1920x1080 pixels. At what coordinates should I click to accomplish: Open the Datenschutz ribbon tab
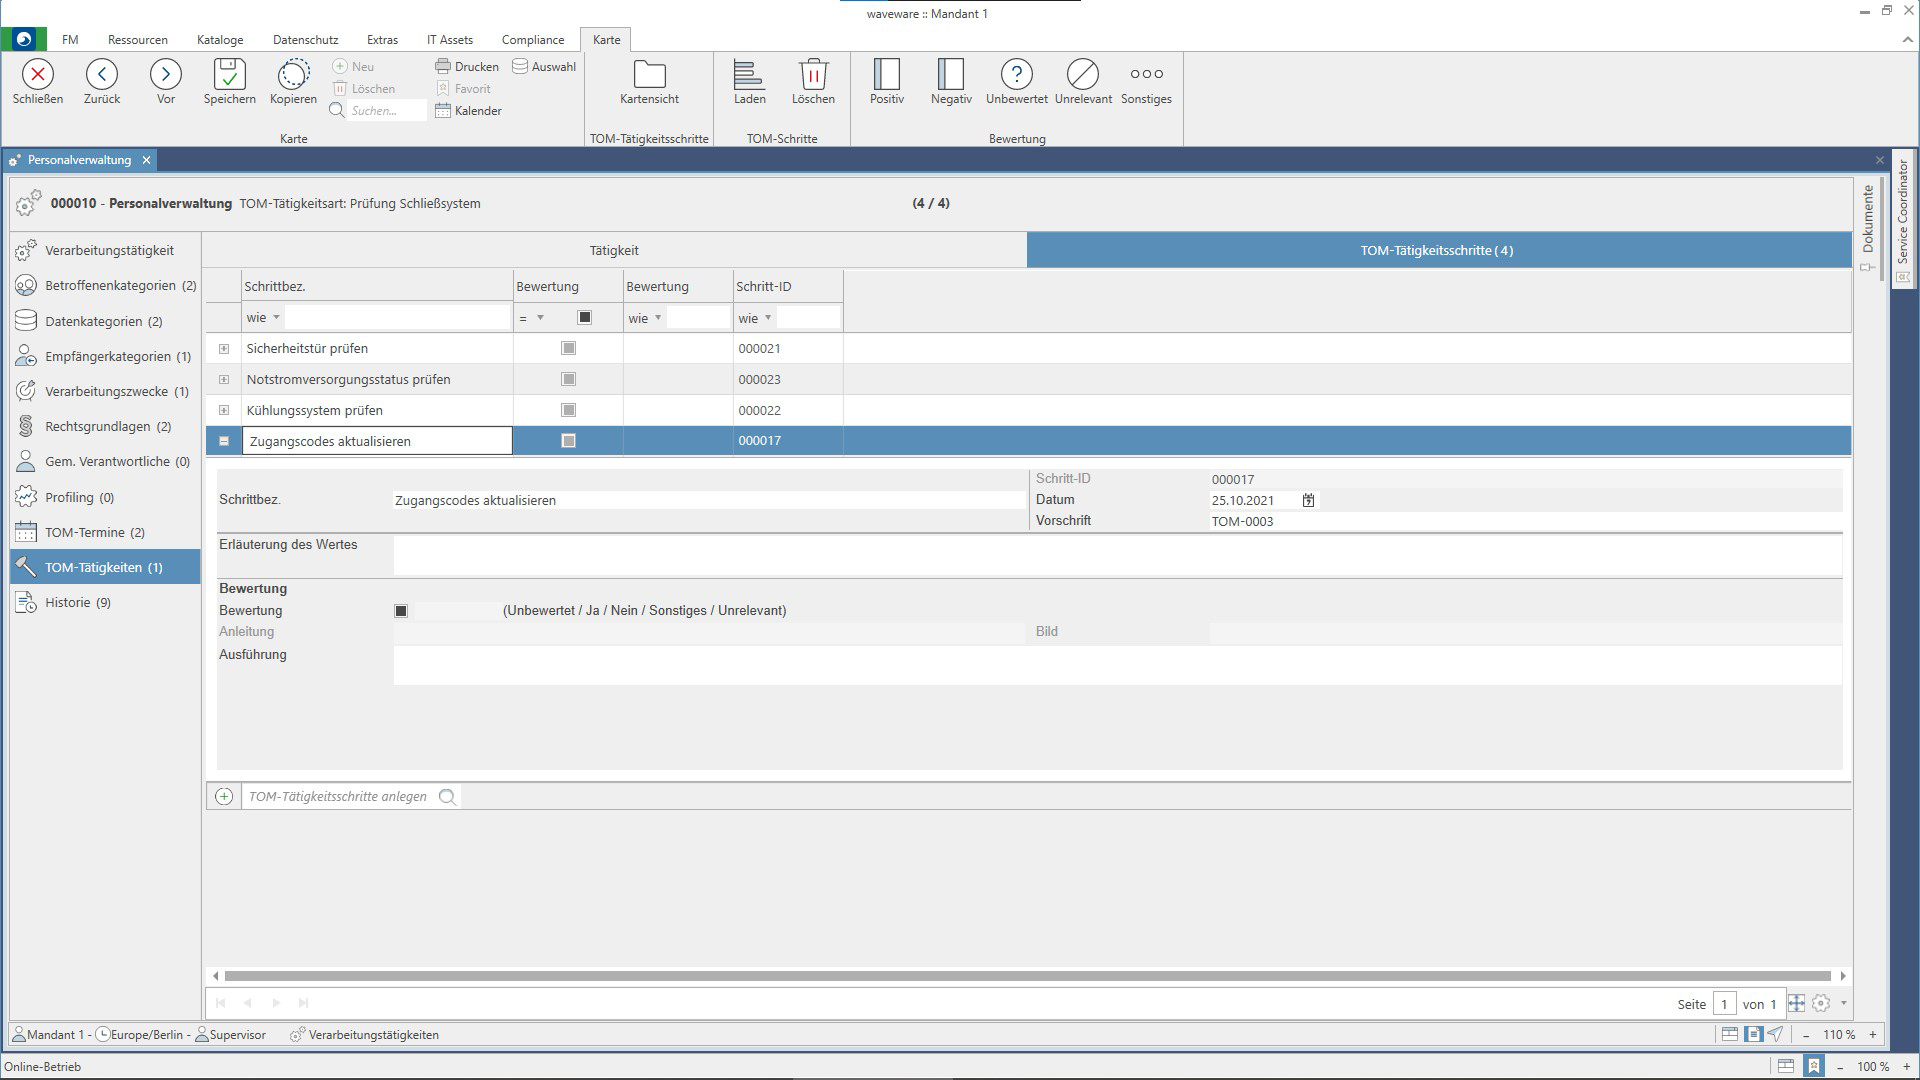click(305, 40)
